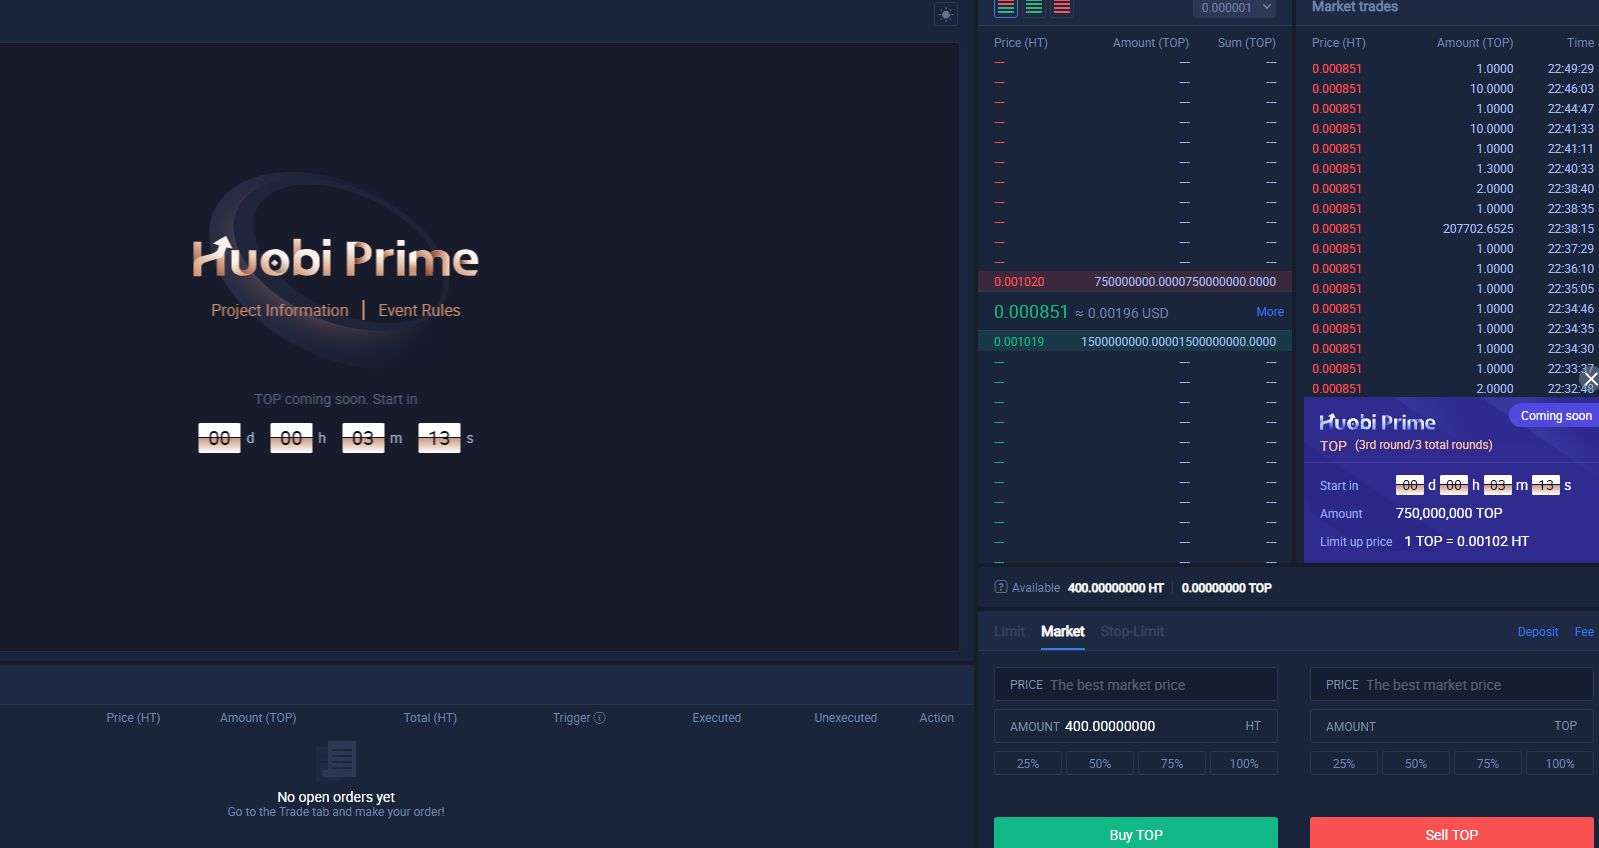
Task: Click the market trade at time 22:49:29
Action: pyautogui.click(x=1452, y=69)
